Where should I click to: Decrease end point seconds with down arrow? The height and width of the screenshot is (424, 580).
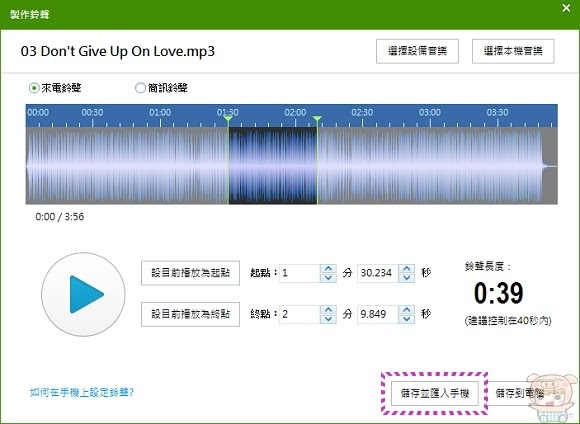tap(407, 319)
